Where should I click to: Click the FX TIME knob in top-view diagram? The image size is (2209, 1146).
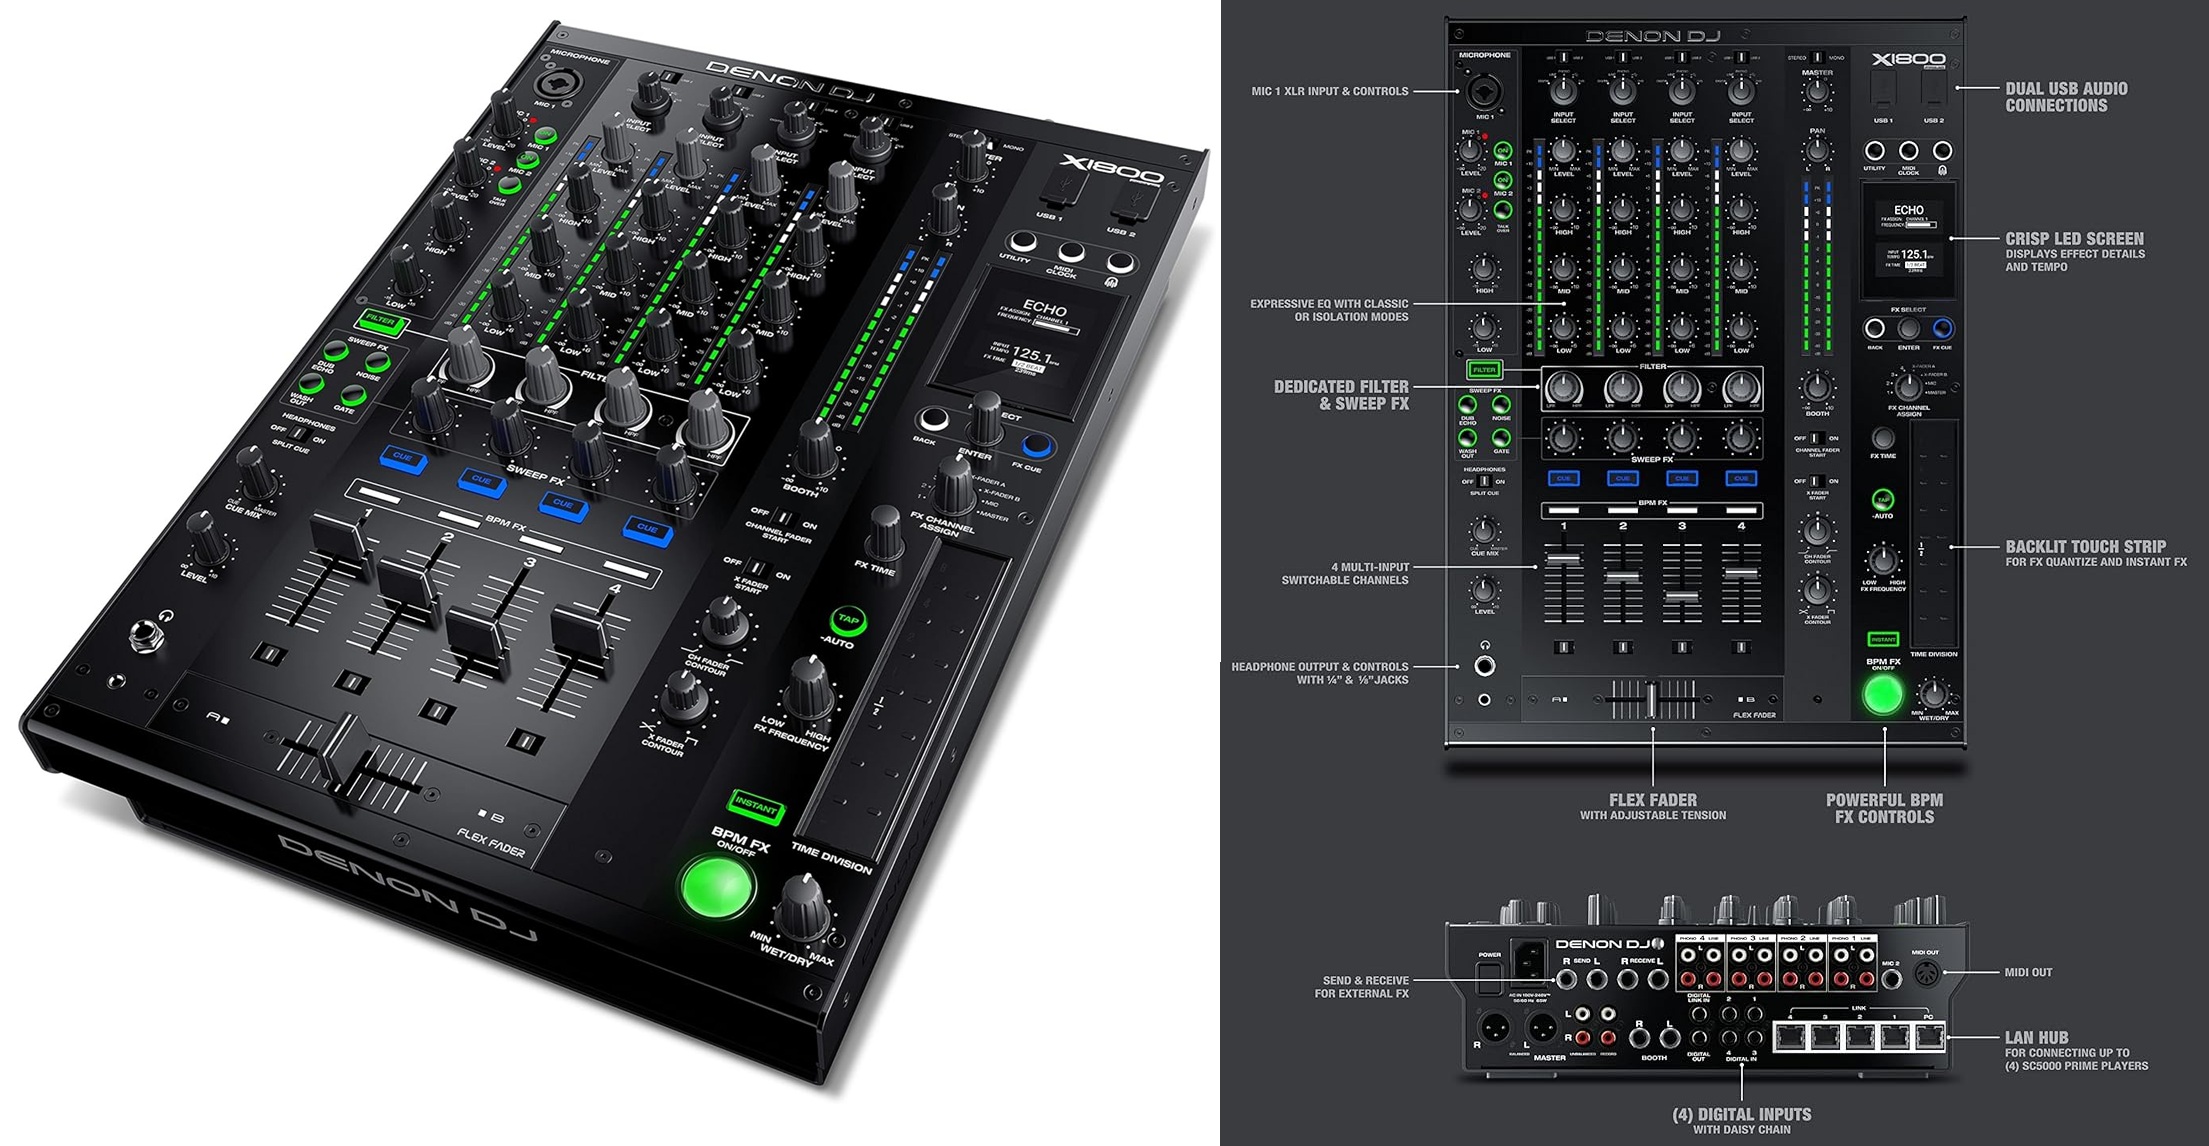pos(1883,438)
